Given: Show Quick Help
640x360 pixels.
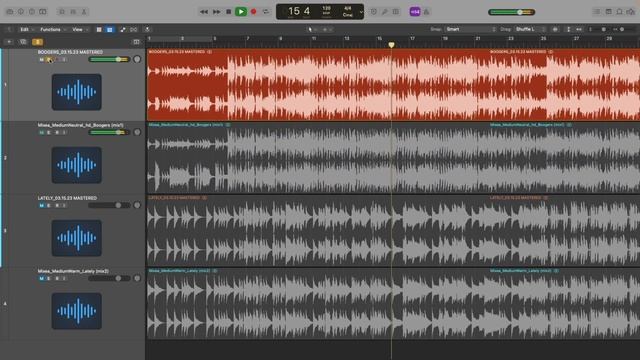Looking at the screenshot, I should point(32,12).
